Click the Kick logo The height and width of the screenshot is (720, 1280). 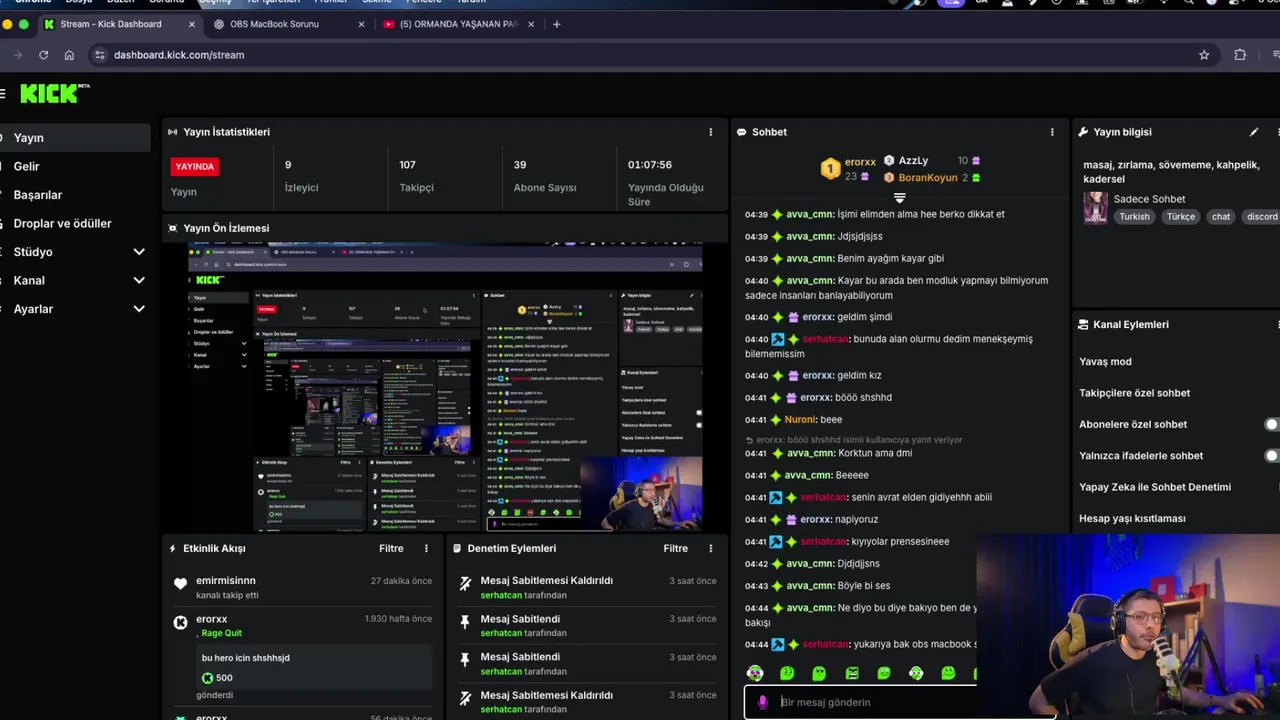click(55, 93)
